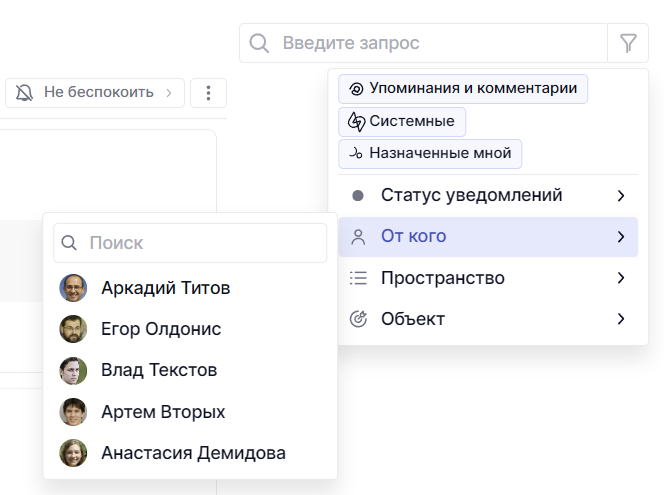Expand the Объект submenu chevron
Screen dimensions: 664x495
621,319
